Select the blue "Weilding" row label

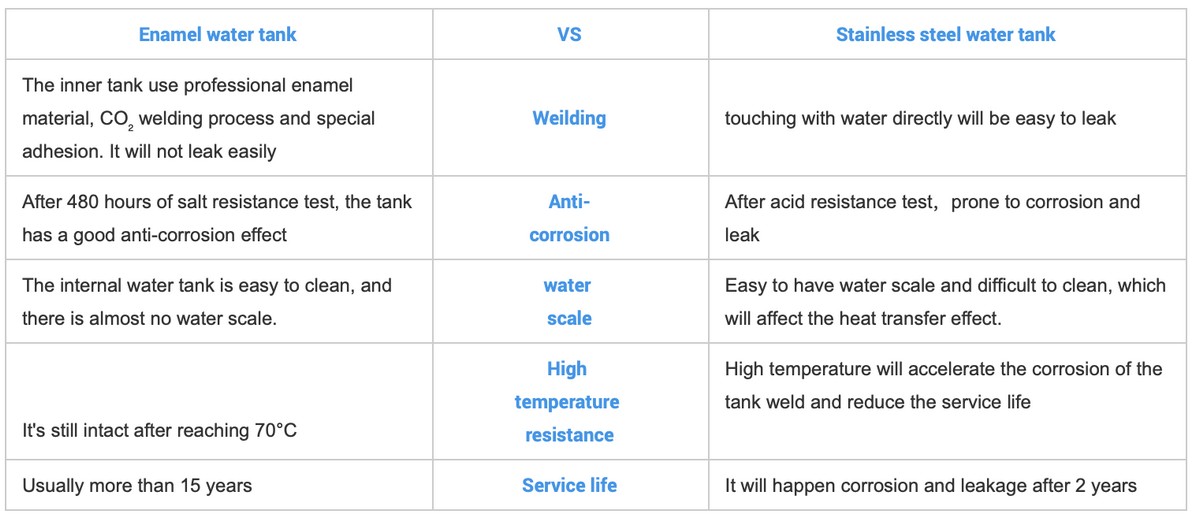pos(569,118)
